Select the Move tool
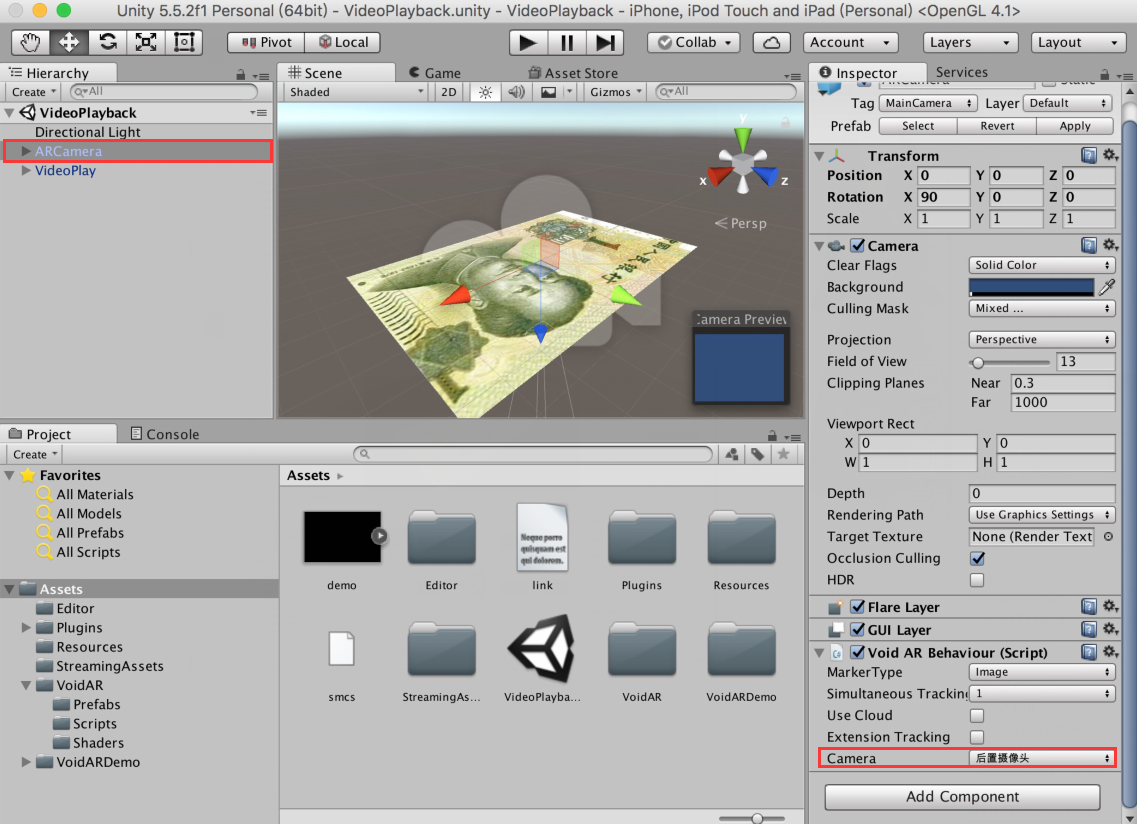 click(69, 42)
